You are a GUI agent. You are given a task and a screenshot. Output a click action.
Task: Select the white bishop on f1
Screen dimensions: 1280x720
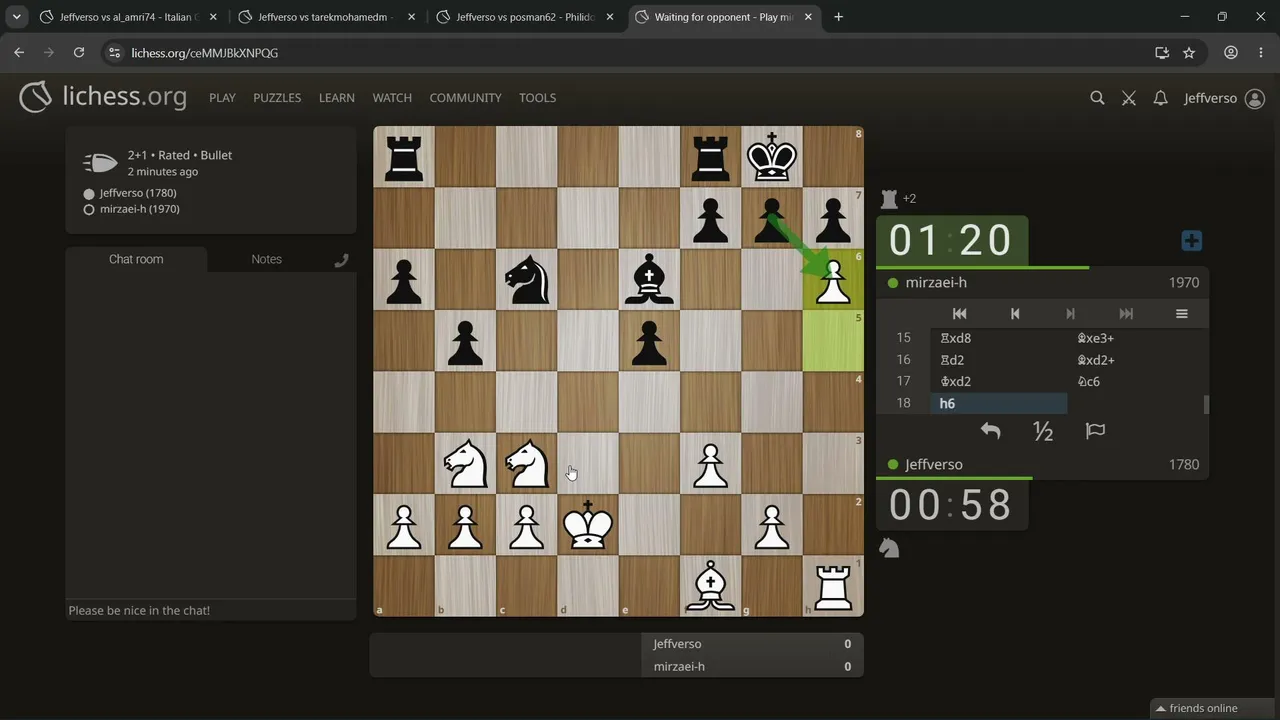point(711,586)
